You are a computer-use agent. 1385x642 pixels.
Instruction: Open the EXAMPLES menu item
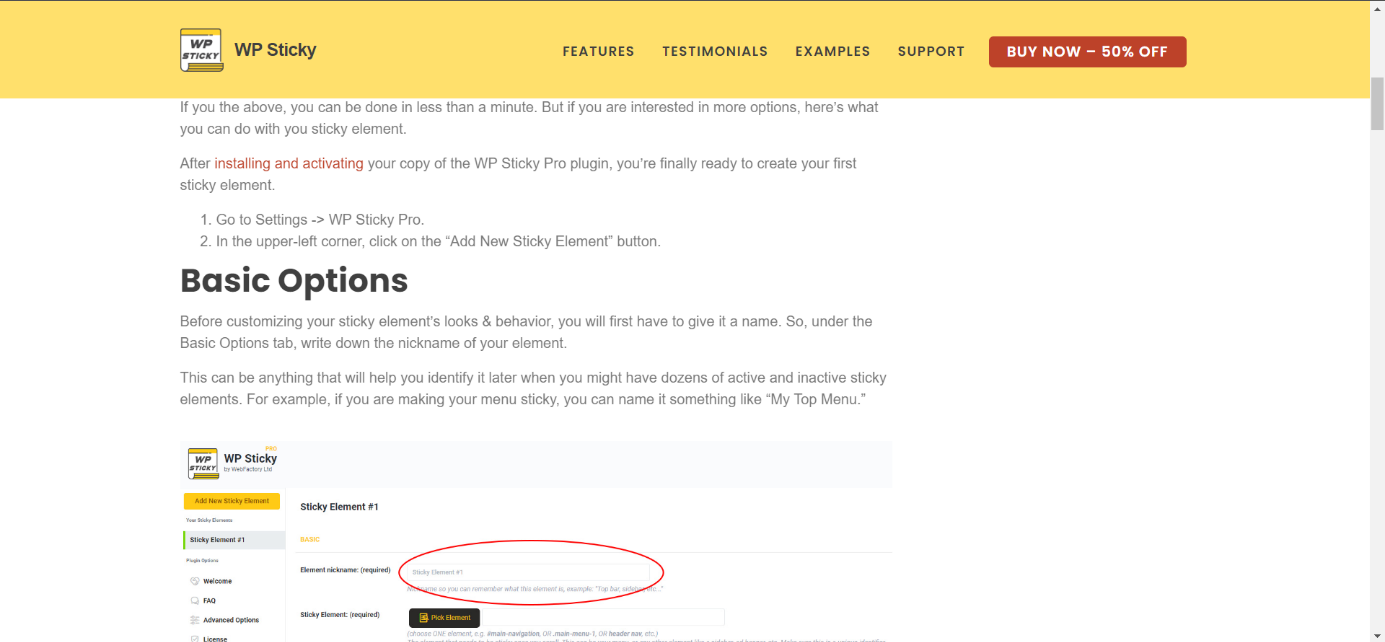833,51
